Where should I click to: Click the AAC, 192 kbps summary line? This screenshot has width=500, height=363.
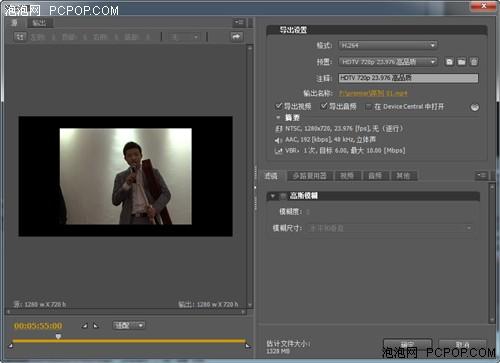(x=330, y=140)
